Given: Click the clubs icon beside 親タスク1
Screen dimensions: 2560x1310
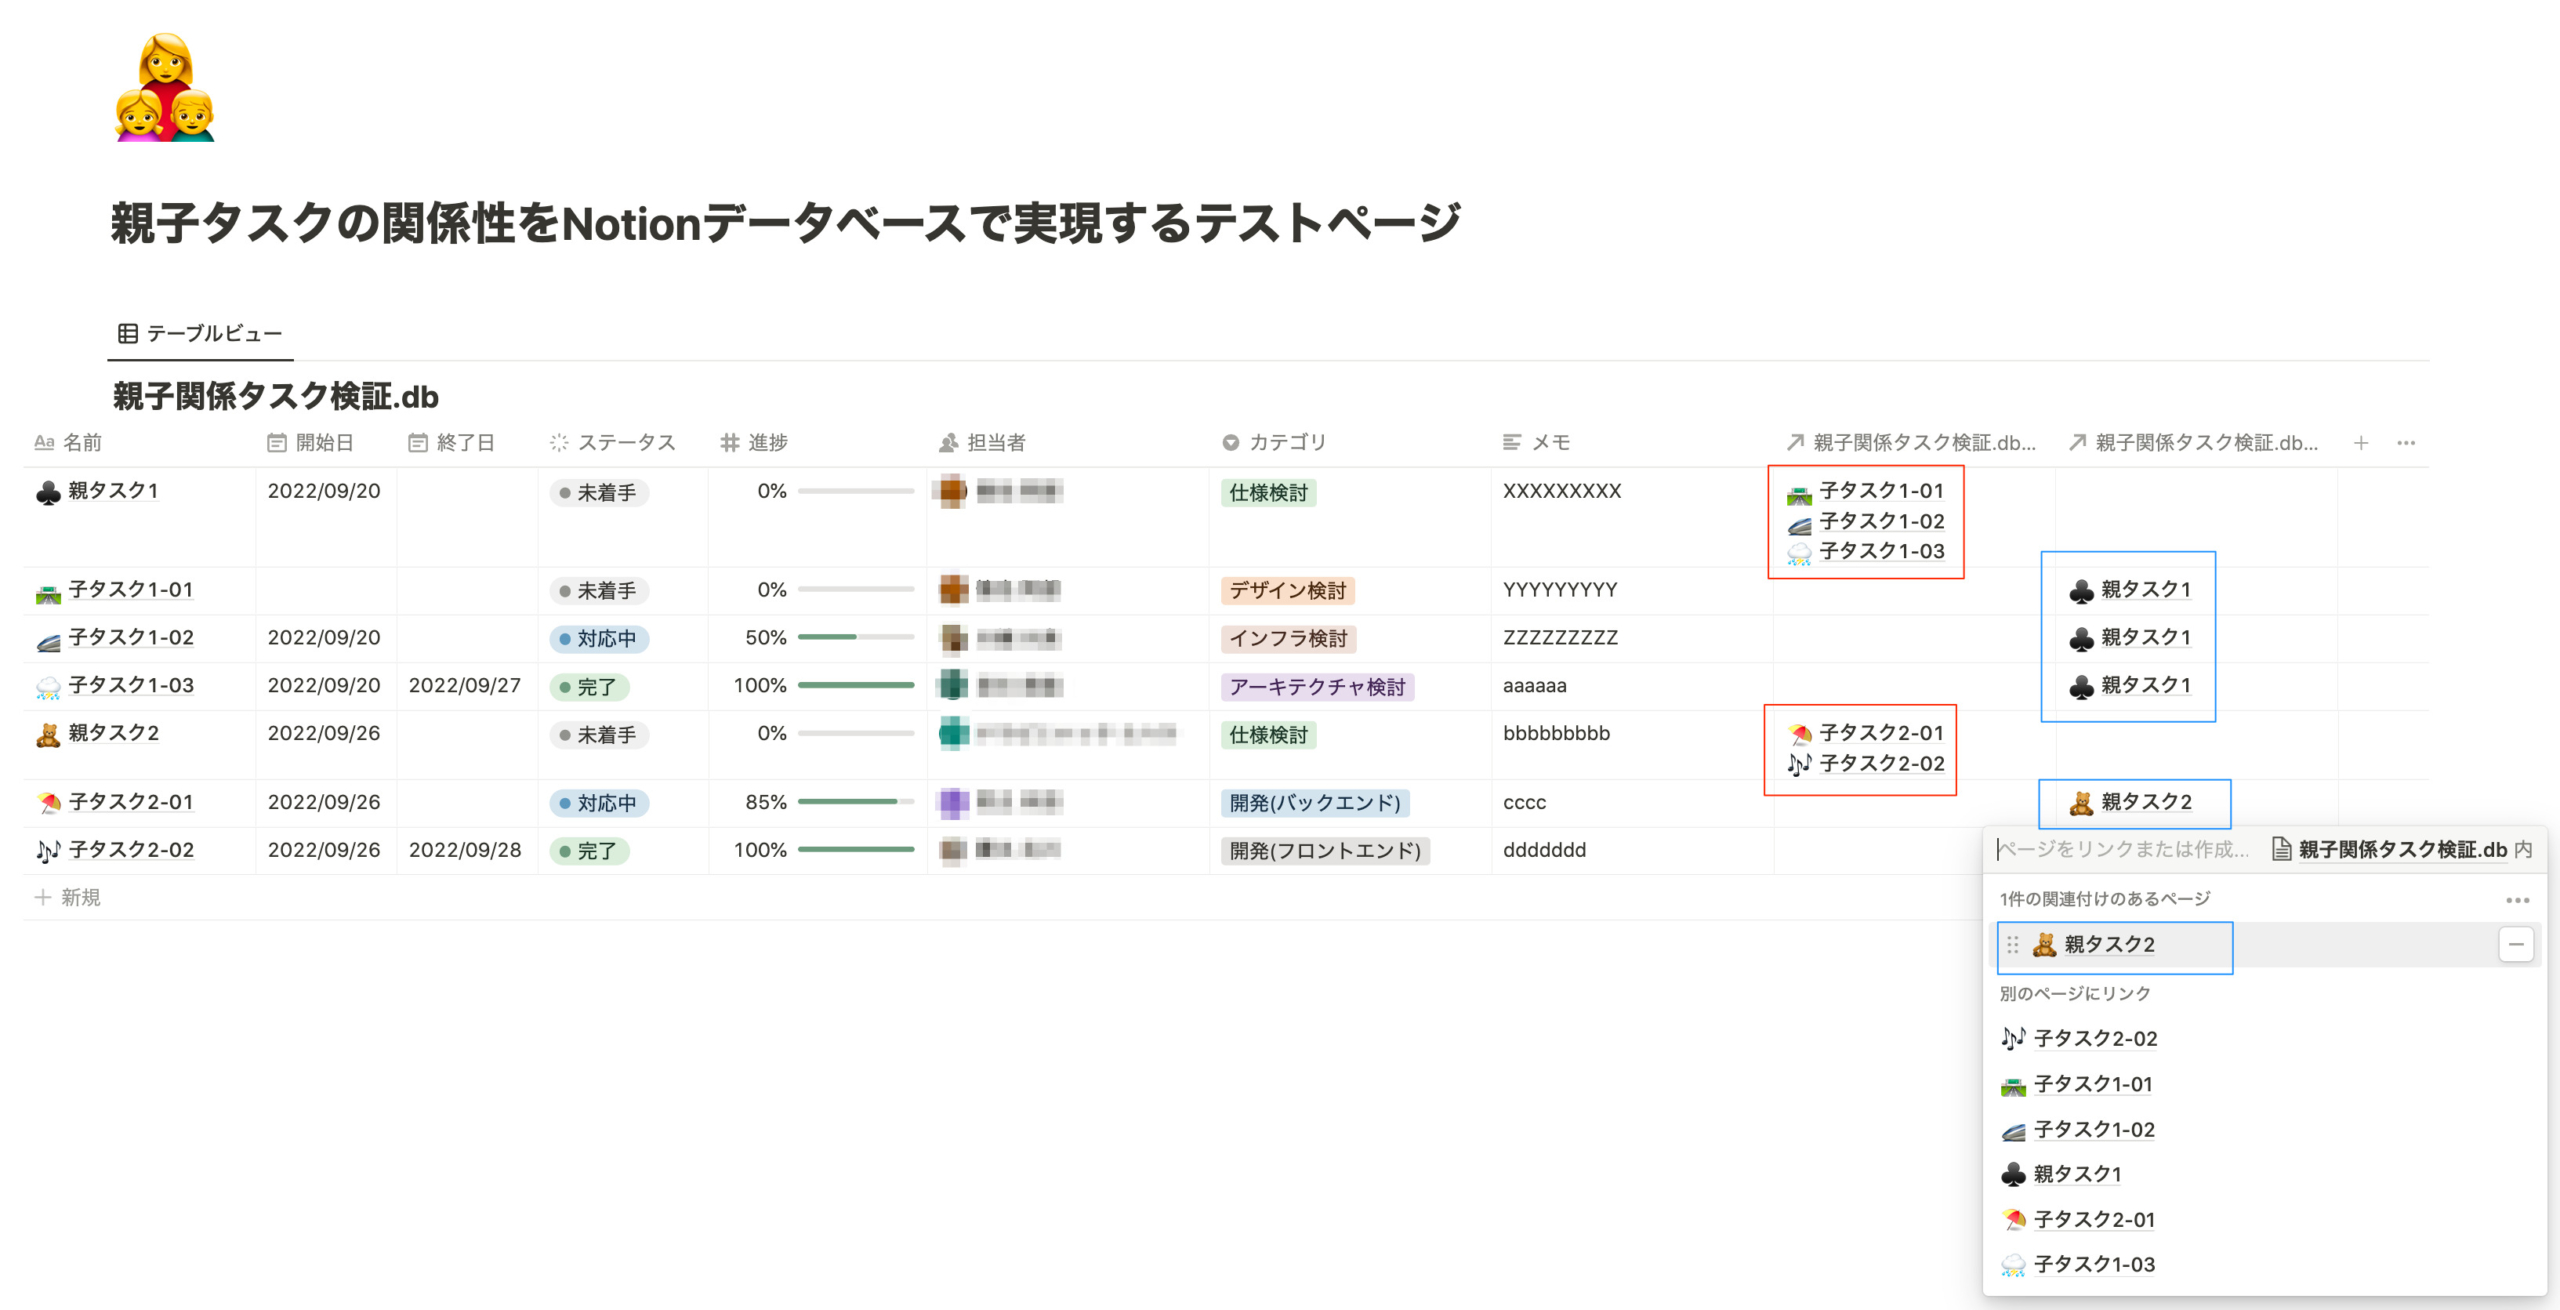Looking at the screenshot, I should [x=46, y=491].
